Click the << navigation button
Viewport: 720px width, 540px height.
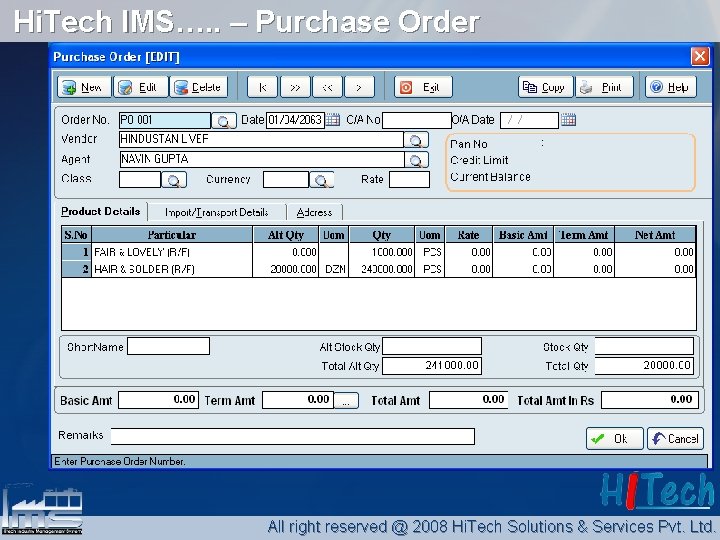pyautogui.click(x=327, y=87)
